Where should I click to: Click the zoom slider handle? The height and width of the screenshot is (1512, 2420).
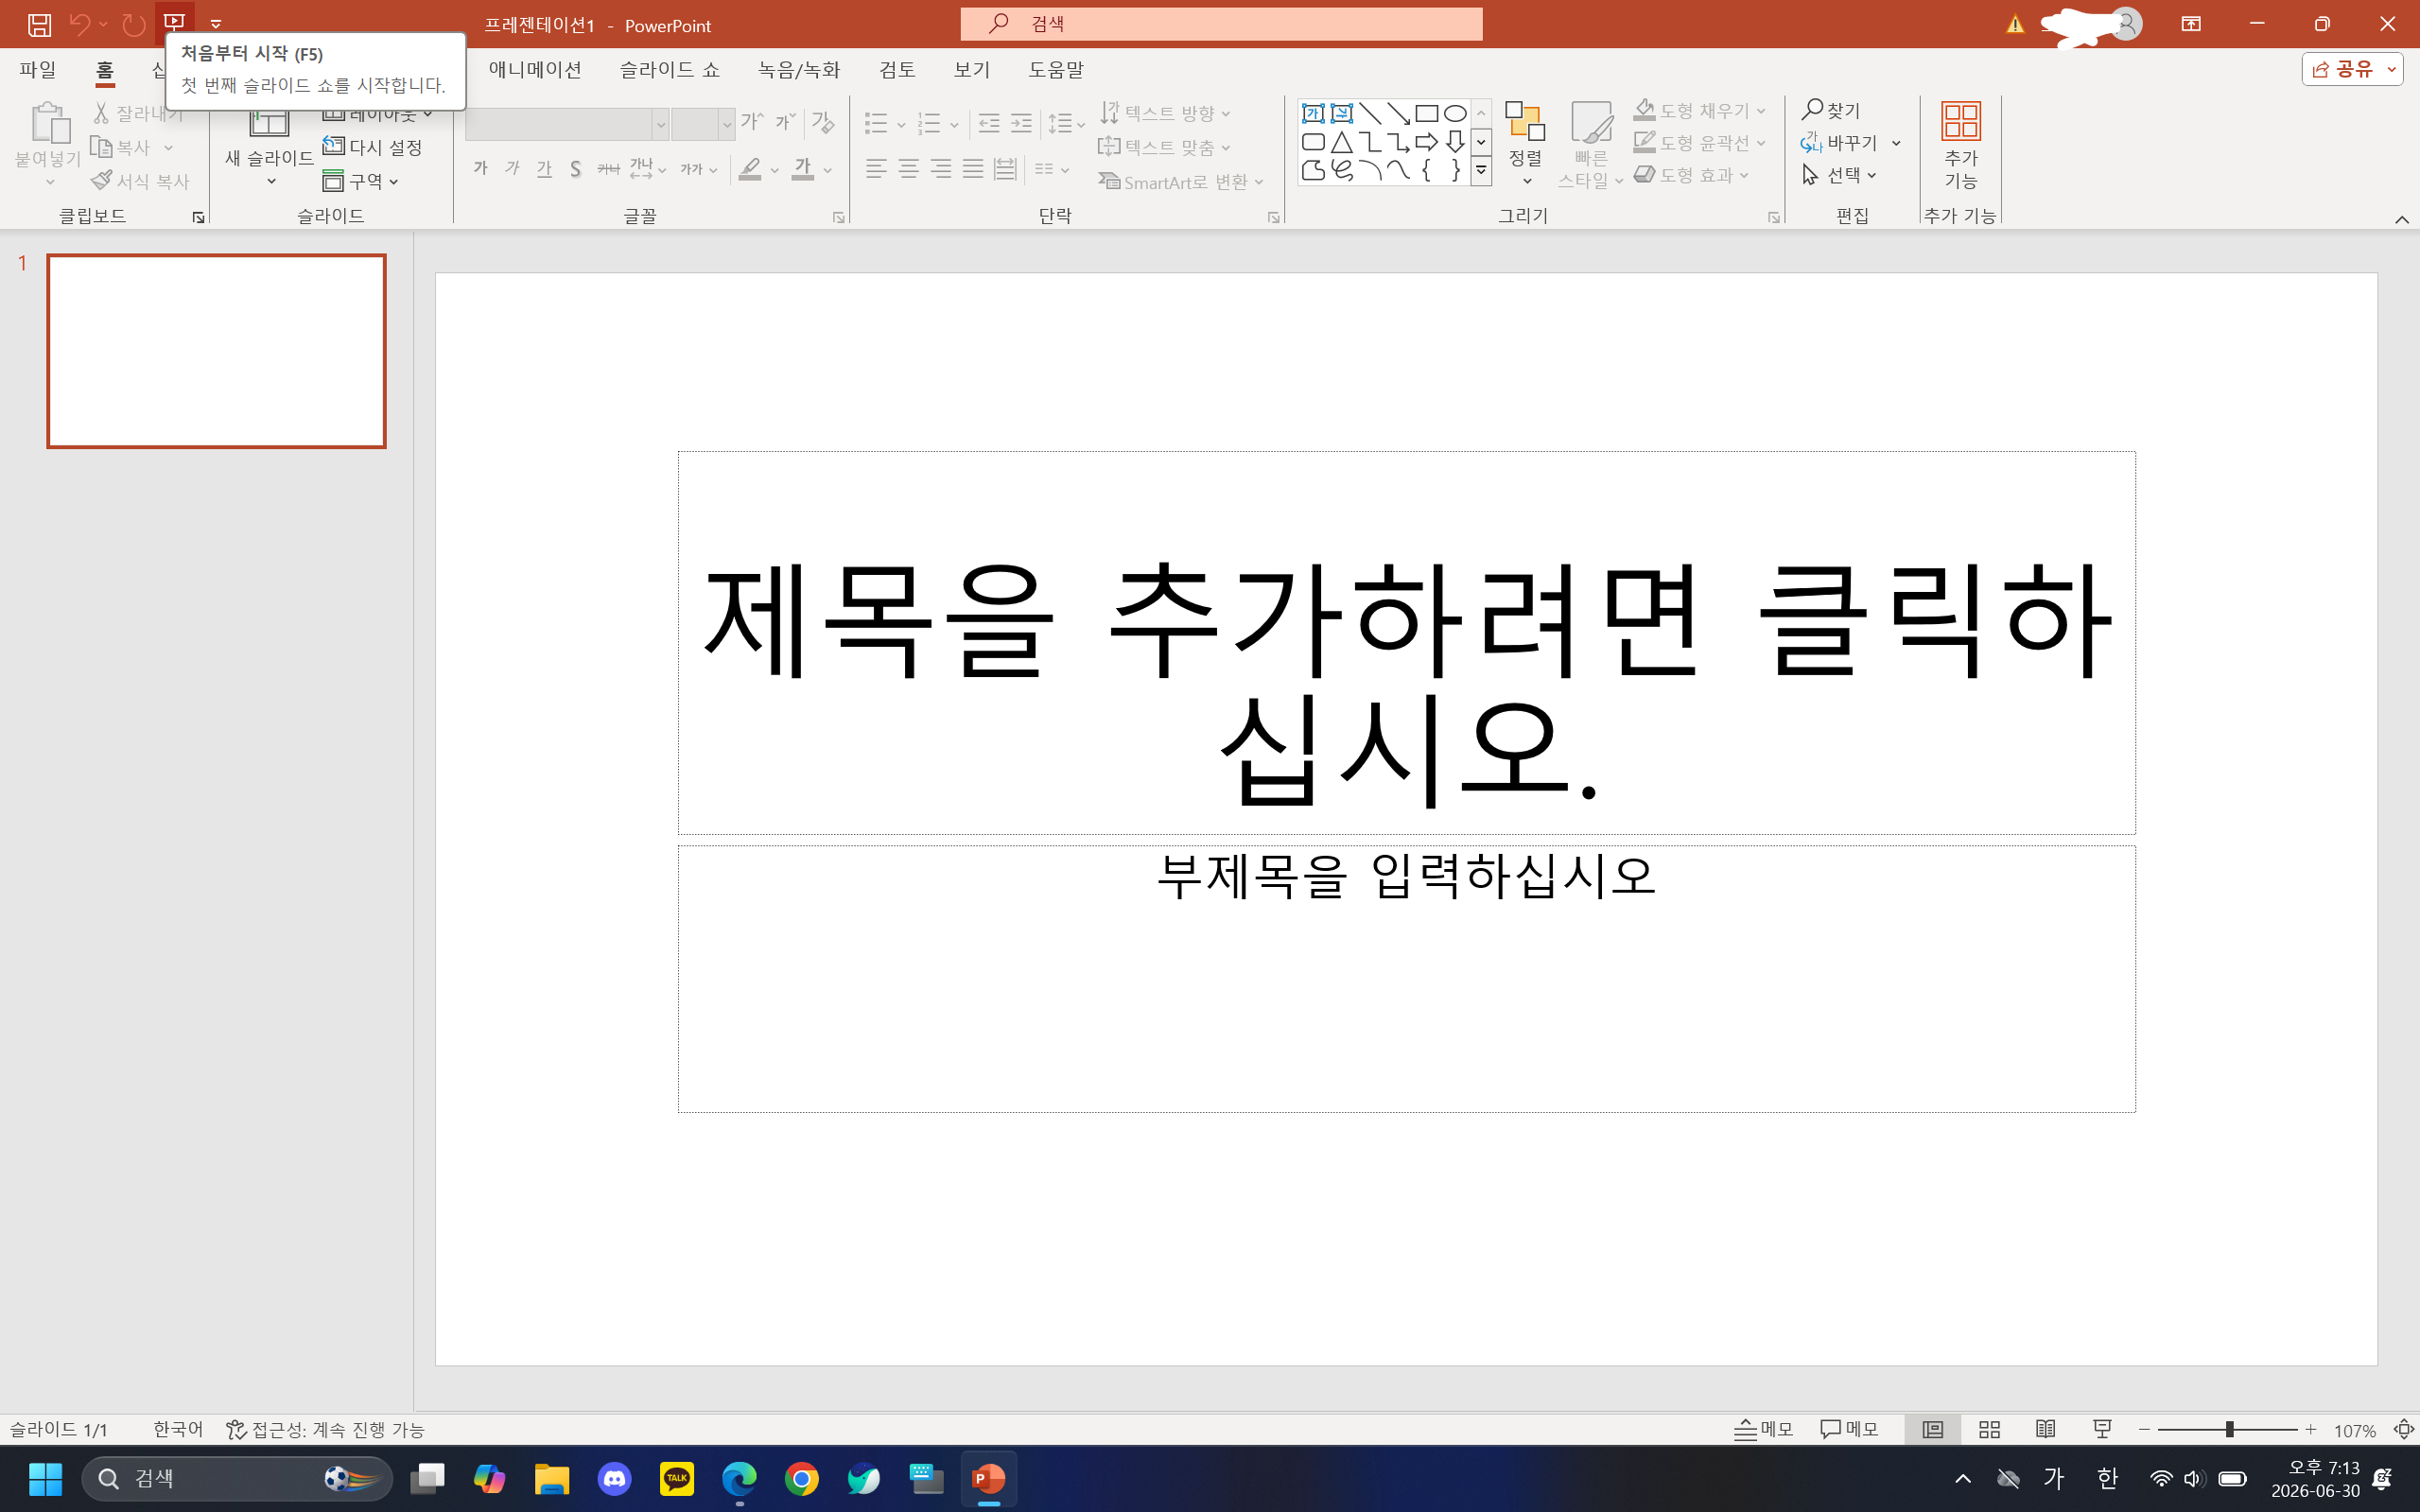(x=2229, y=1430)
